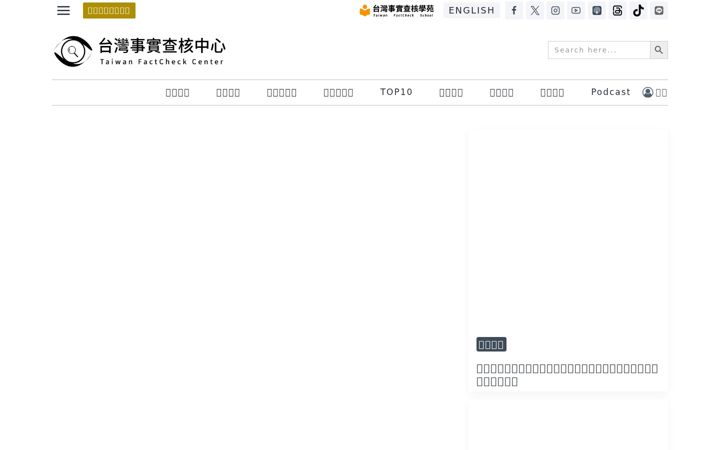
Task: Go to Taiwan FactCheck Center homepage logo
Action: click(x=140, y=51)
